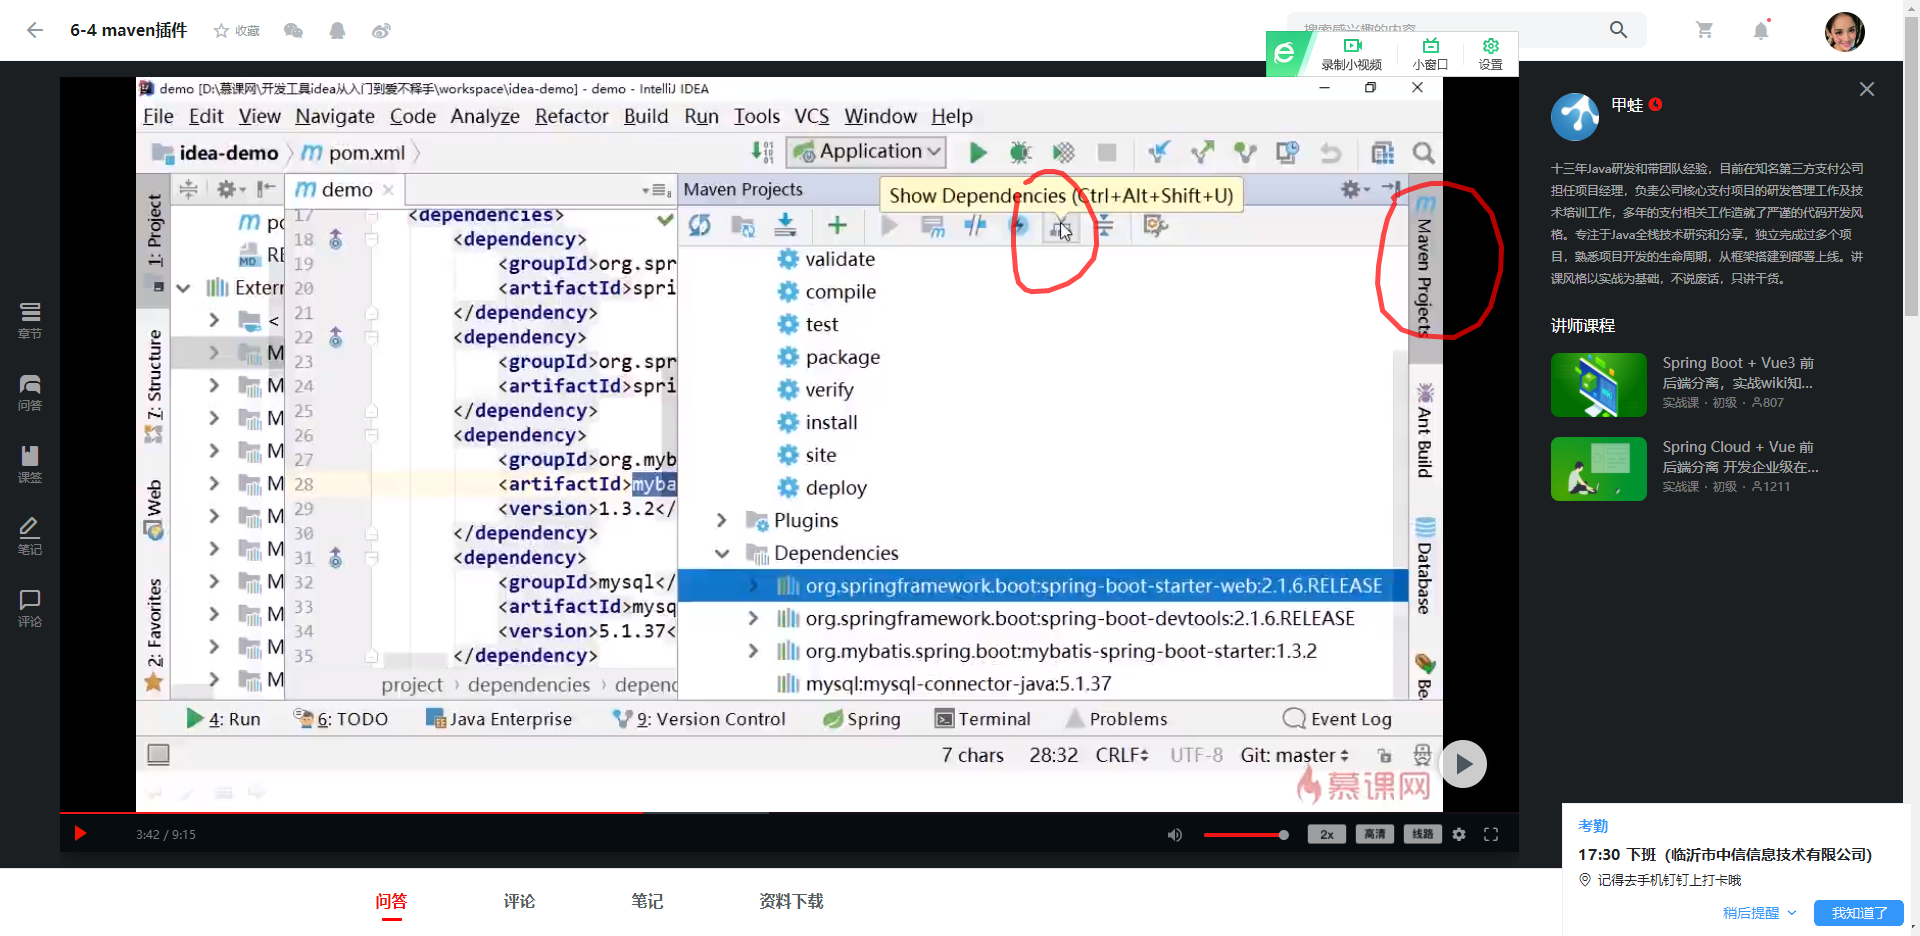Hide the Maven Projects panel
Screen dimensions: 1920x936
(x=1391, y=188)
